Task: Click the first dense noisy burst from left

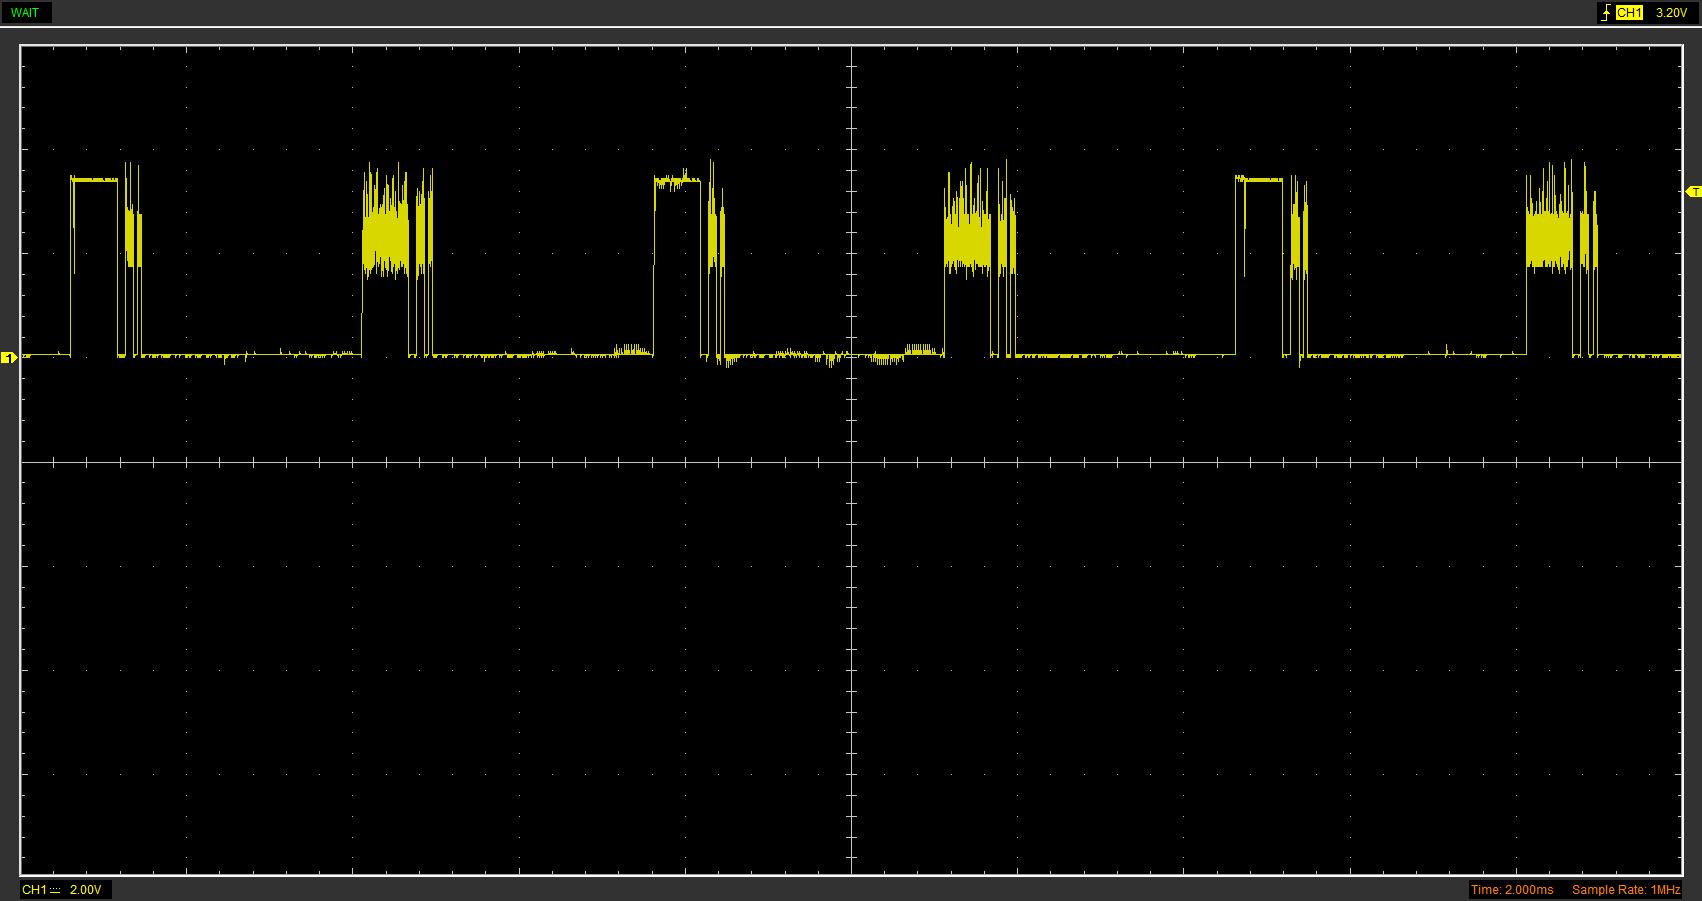Action: click(386, 235)
